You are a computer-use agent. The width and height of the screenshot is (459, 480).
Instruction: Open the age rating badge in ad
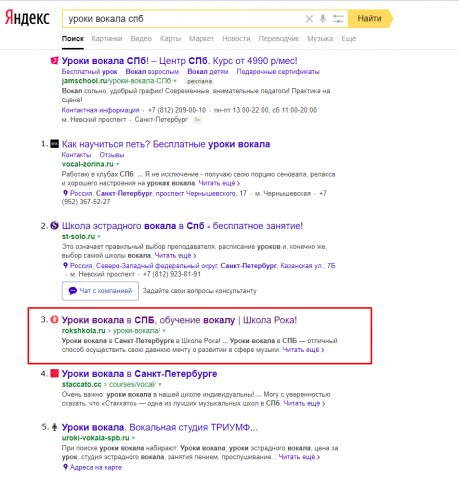pos(198,120)
